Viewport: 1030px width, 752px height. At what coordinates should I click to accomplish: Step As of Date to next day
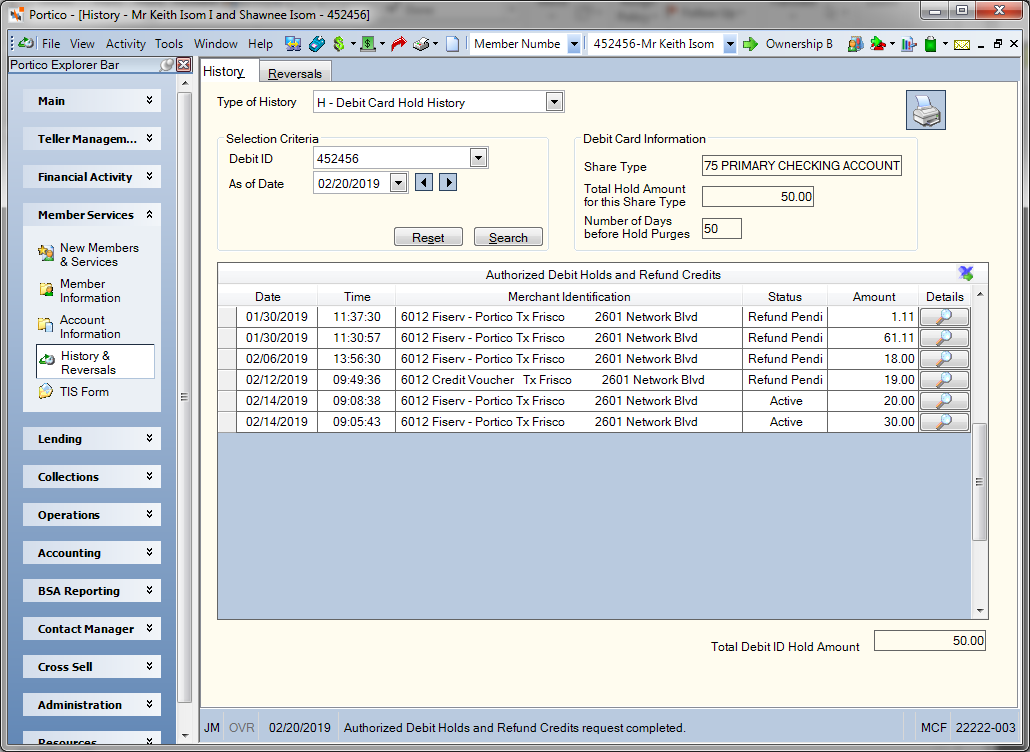(x=448, y=182)
